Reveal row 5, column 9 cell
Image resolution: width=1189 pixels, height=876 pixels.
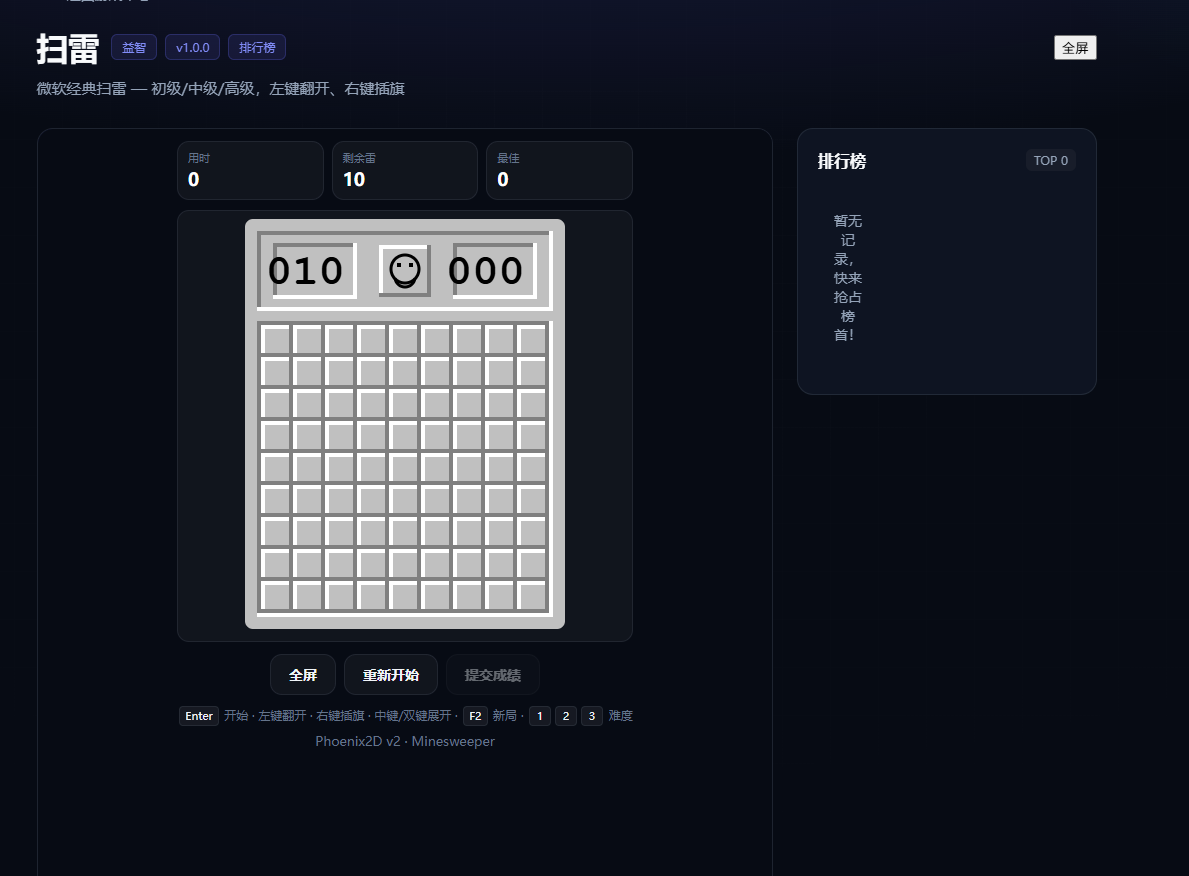pos(532,466)
